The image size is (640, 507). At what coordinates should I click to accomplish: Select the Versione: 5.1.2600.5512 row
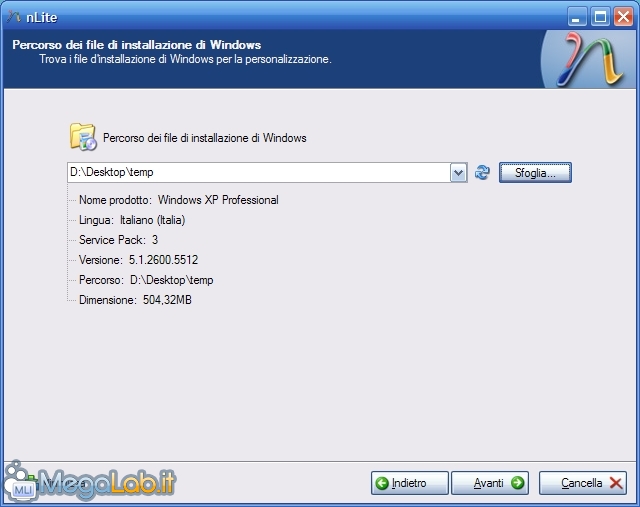(138, 260)
